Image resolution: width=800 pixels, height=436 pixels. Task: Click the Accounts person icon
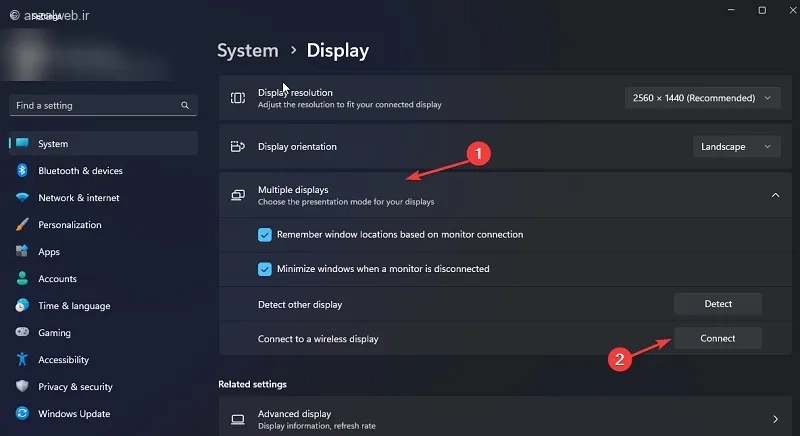click(x=22, y=278)
